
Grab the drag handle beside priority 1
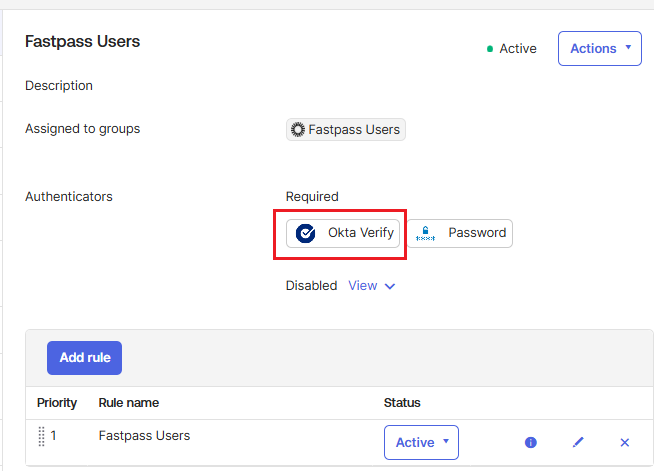42,436
